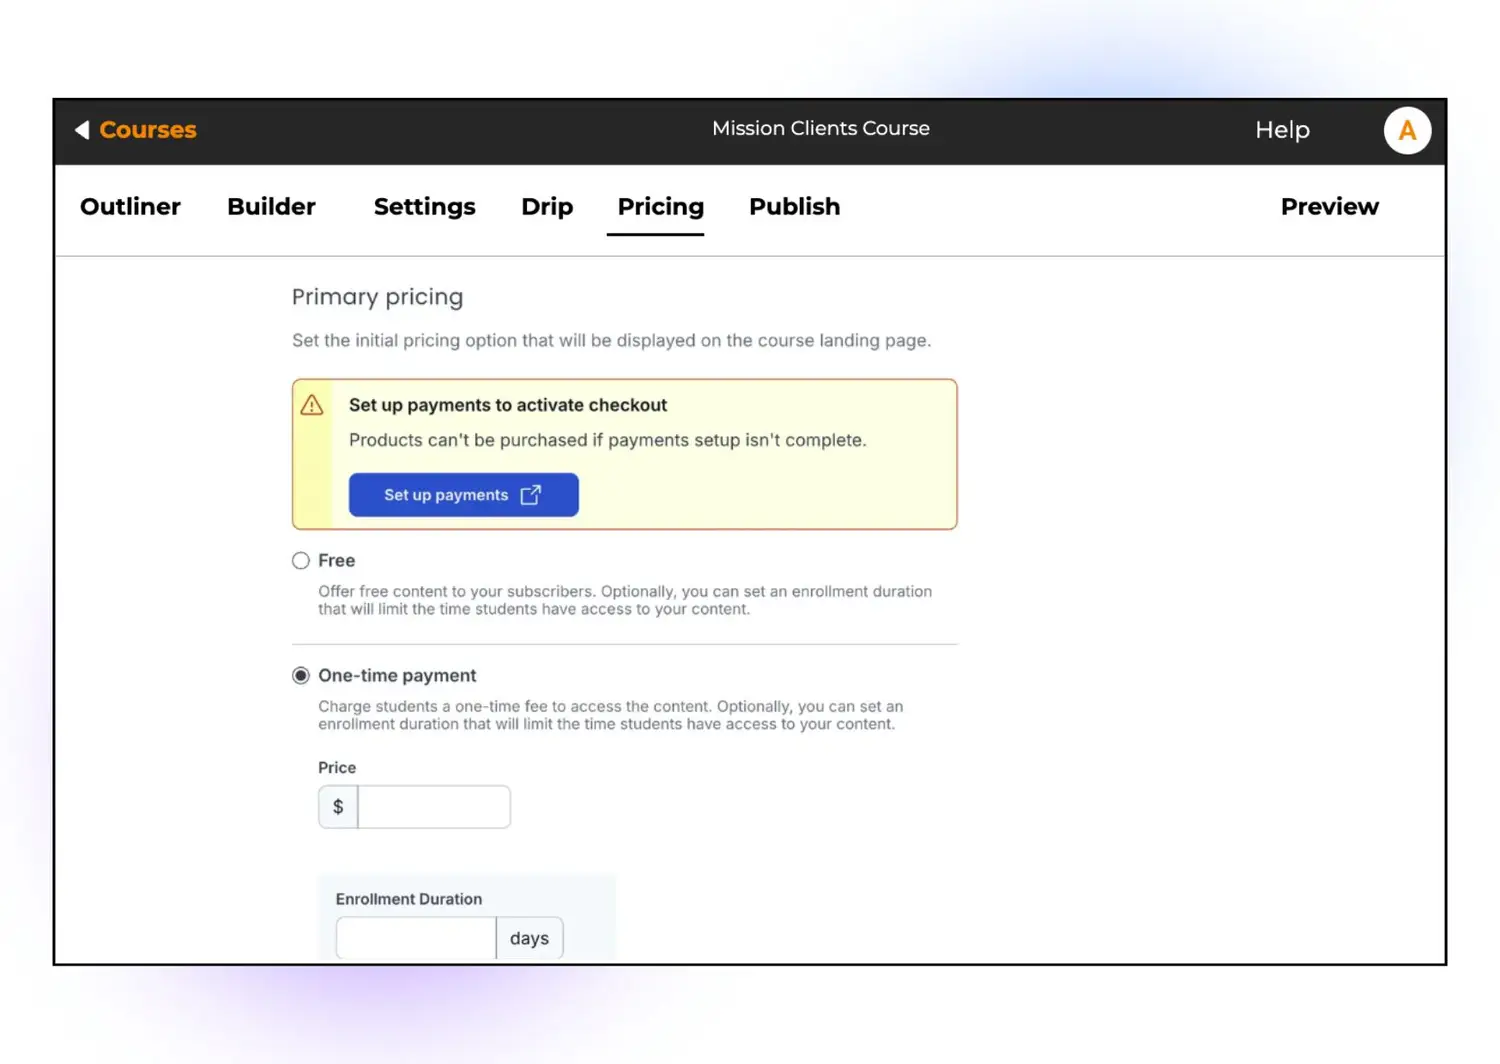Open the Drip tab
Viewport: 1500px width, 1064px height.
pos(547,207)
